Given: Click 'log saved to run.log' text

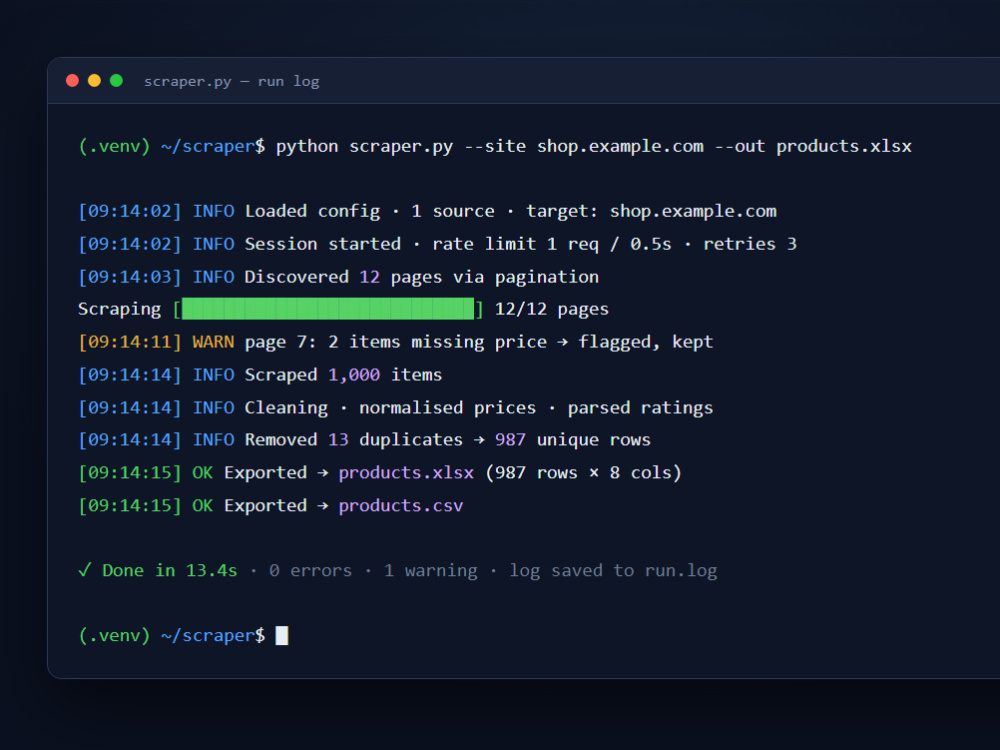Looking at the screenshot, I should click(614, 570).
